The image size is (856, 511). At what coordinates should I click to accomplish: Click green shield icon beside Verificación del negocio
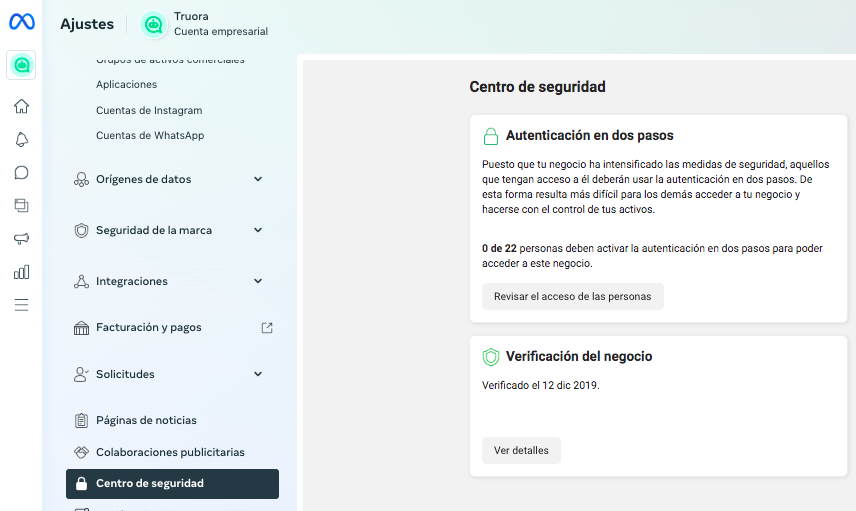tap(491, 357)
